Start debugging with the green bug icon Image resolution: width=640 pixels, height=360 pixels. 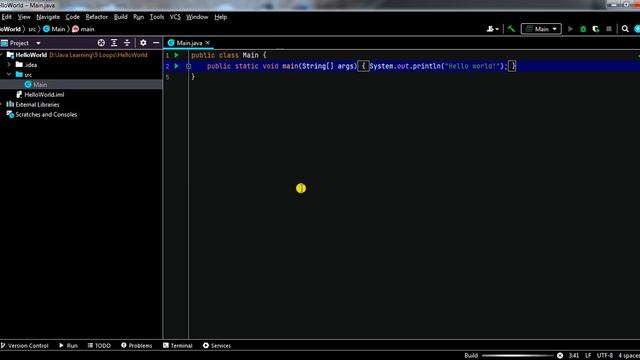click(x=583, y=29)
